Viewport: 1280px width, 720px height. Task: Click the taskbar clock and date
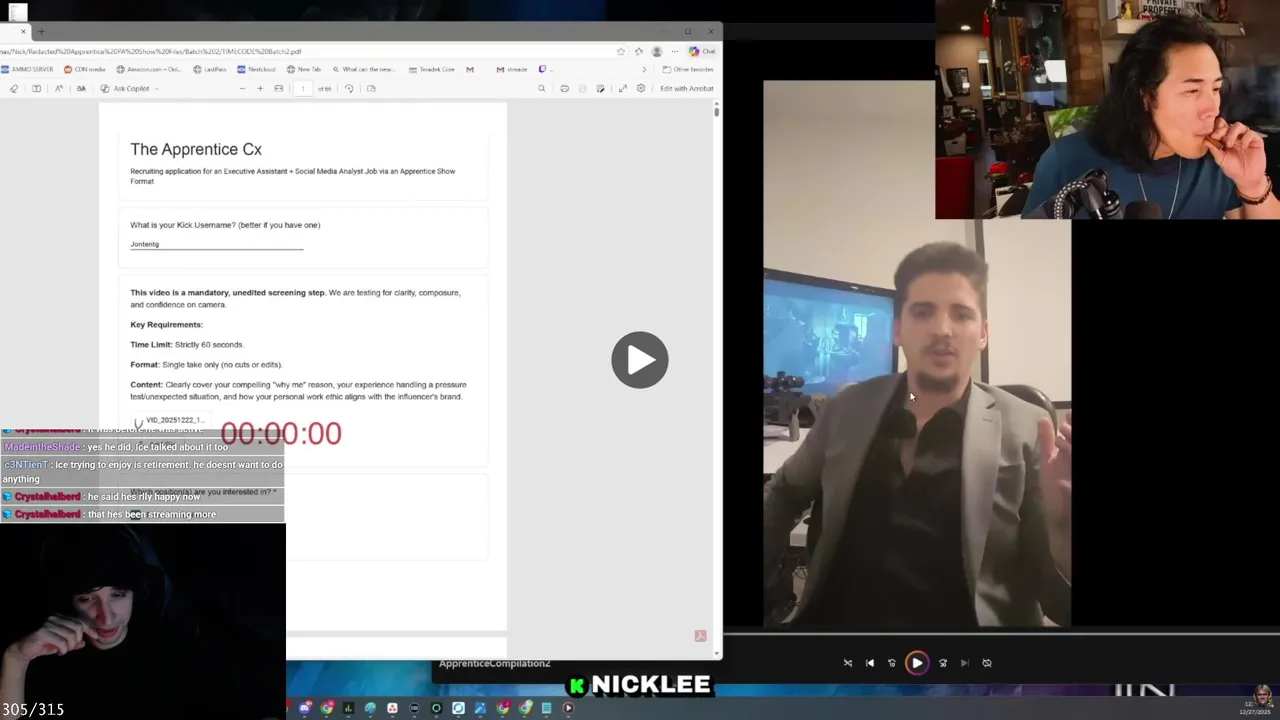[x=1254, y=707]
